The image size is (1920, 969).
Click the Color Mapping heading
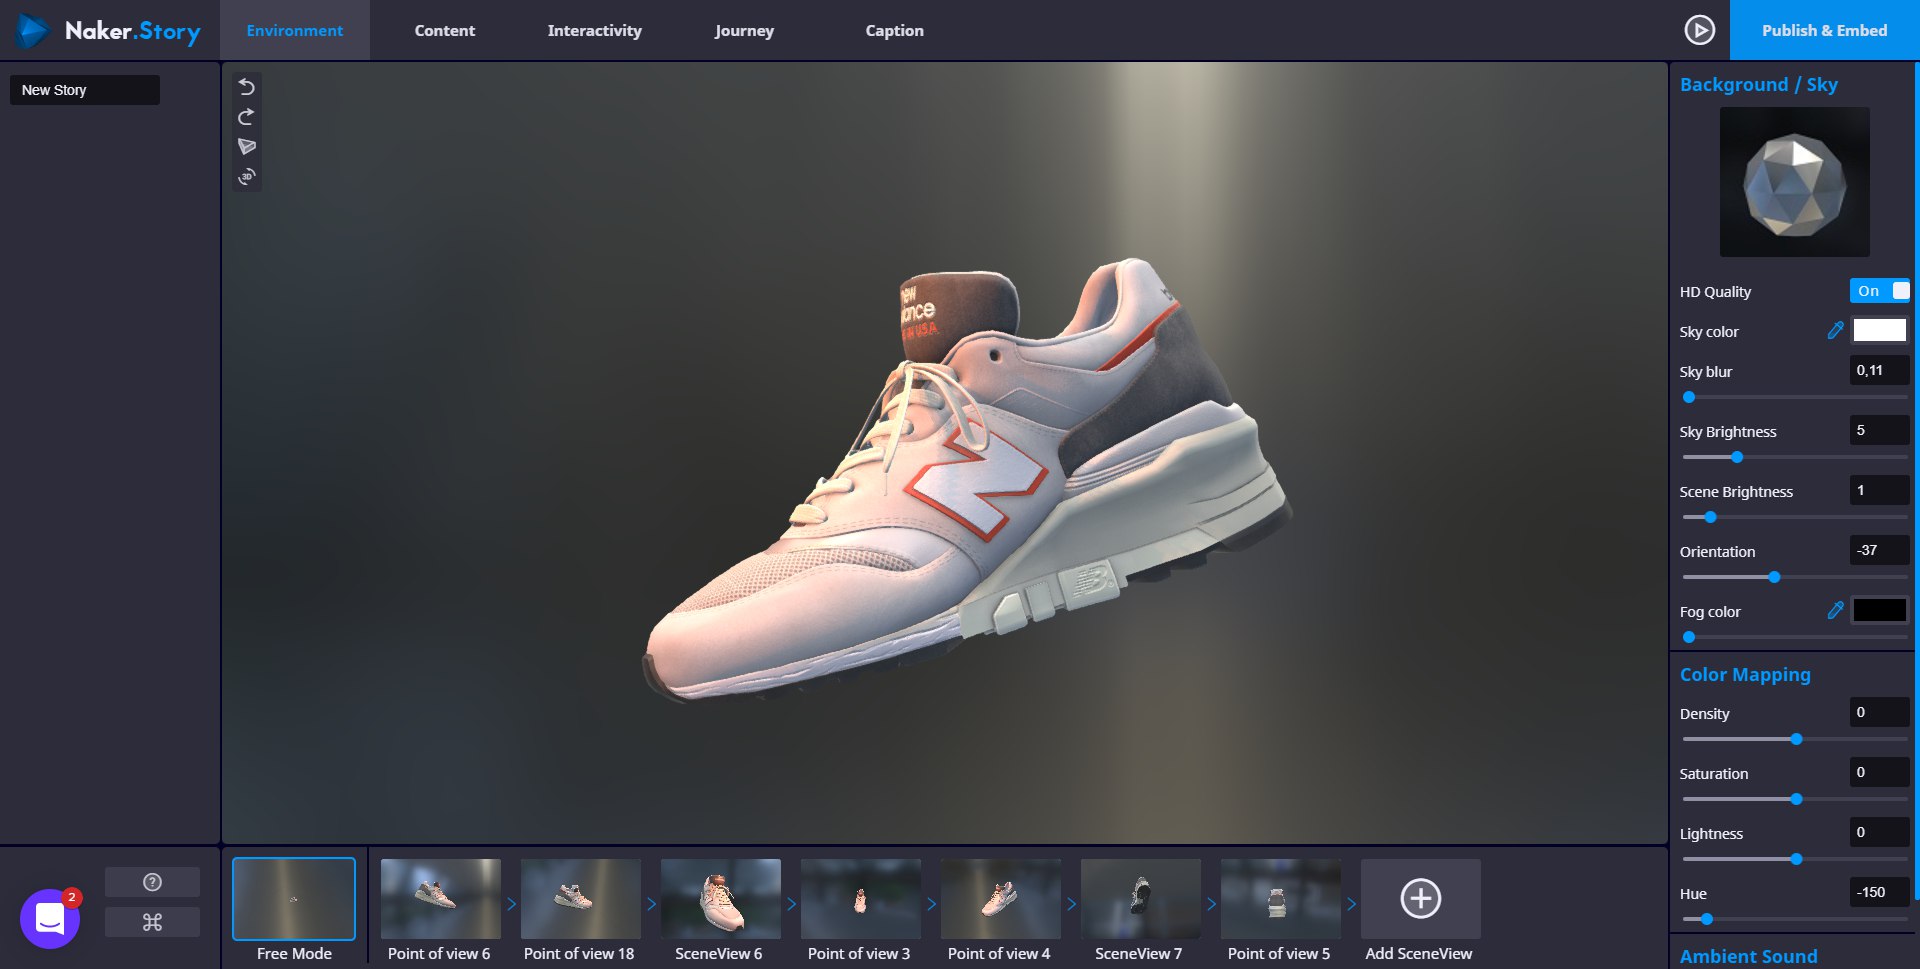1745,675
